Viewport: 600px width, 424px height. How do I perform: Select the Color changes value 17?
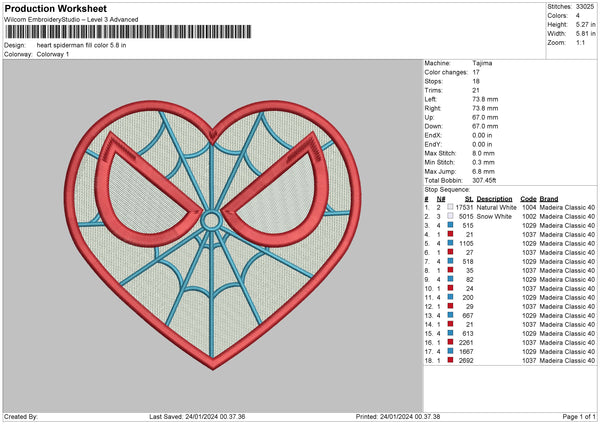tap(476, 72)
